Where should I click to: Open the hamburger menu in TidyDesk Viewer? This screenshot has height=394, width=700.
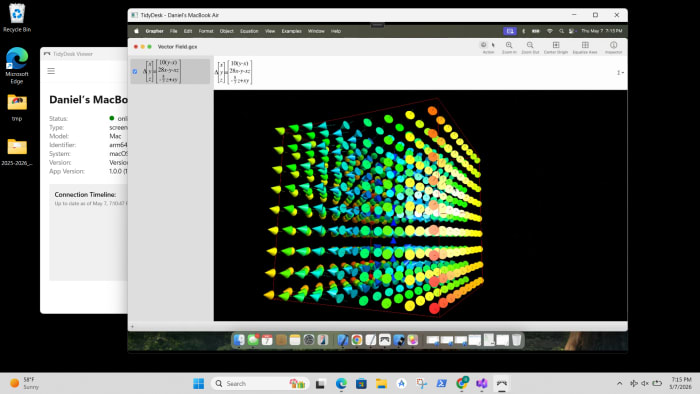[51, 71]
